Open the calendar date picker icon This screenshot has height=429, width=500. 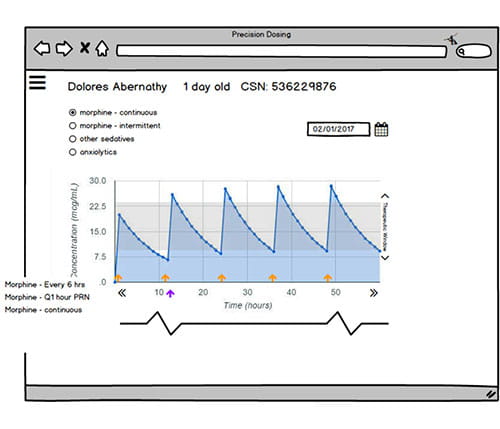point(381,129)
